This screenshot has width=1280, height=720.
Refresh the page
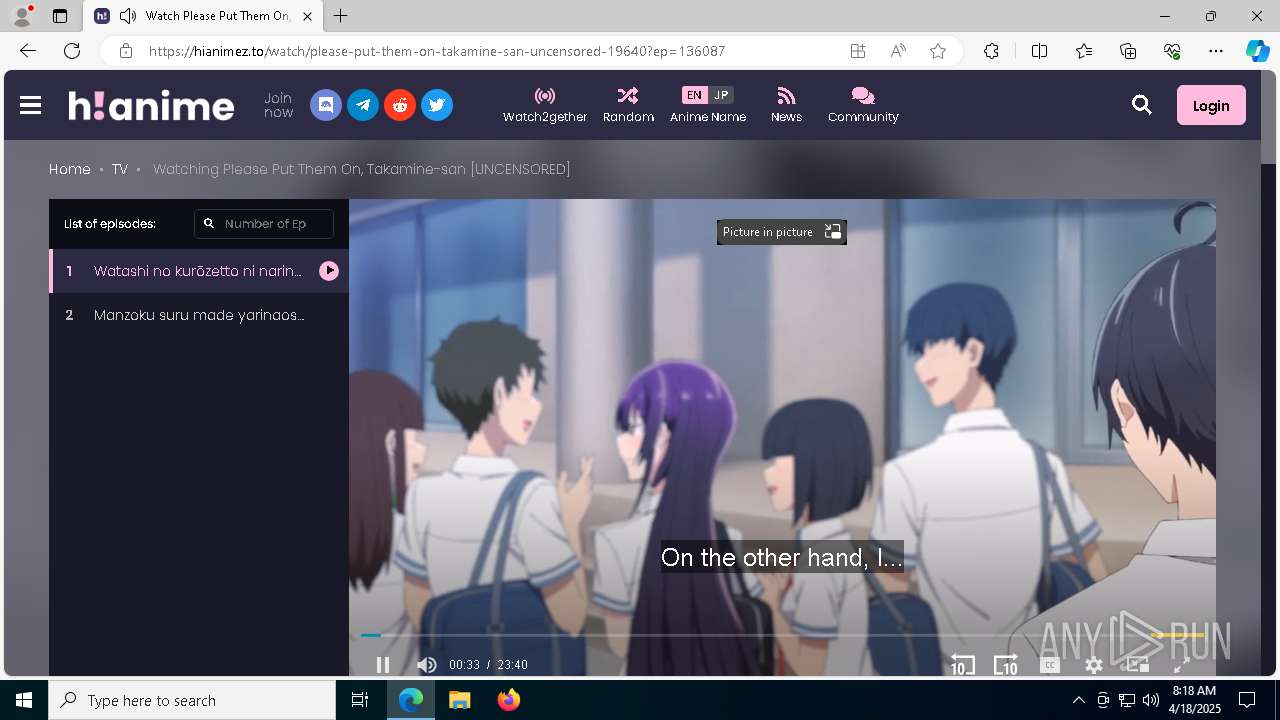tap(72, 51)
